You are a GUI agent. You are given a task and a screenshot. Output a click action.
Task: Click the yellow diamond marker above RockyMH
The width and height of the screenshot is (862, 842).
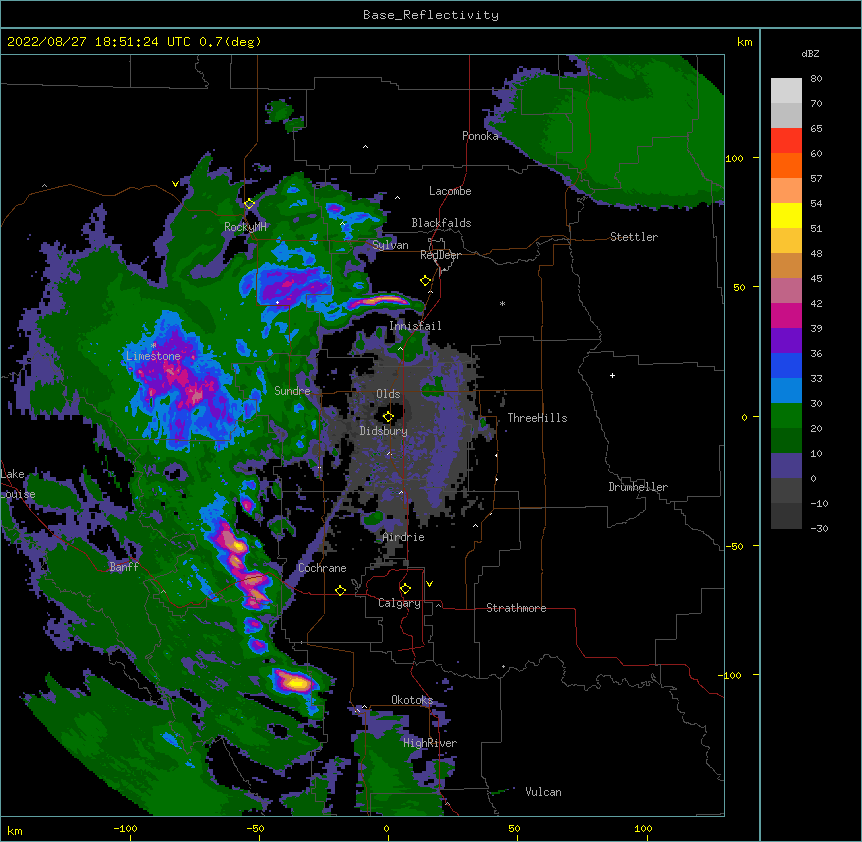(x=249, y=204)
